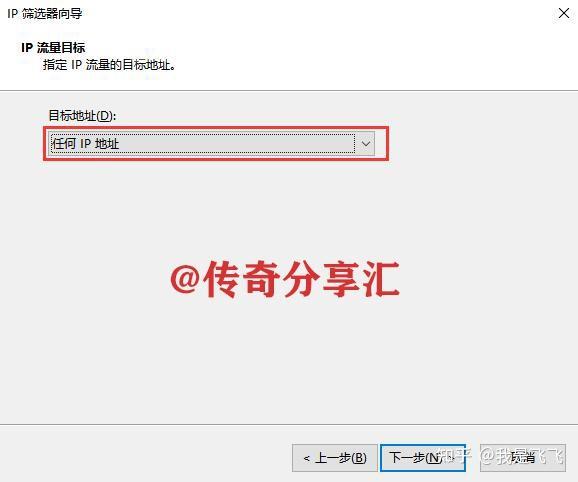This screenshot has height=482, width=578.
Task: Click the 指定 IP 流量的目标地址 description
Action: pos(109,65)
